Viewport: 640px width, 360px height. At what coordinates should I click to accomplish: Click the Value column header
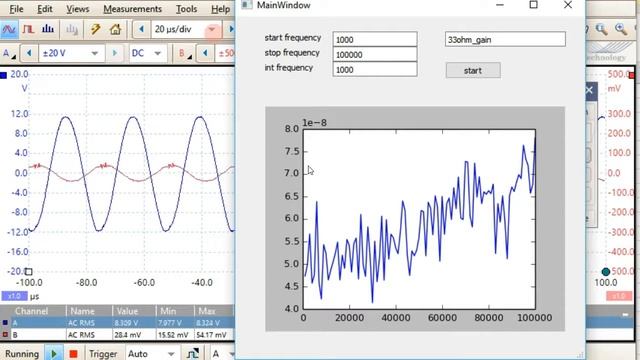(x=134, y=311)
